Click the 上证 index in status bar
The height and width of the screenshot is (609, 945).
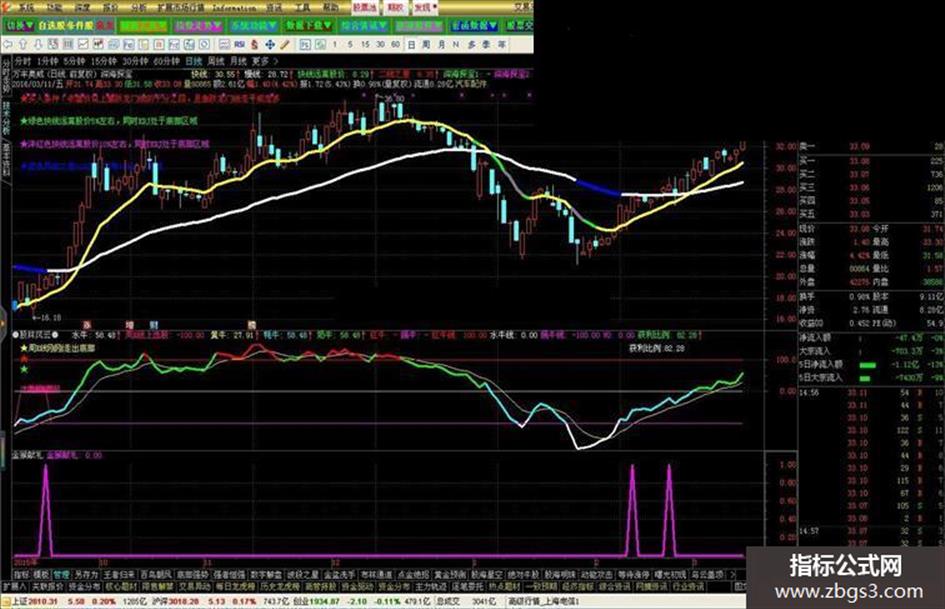point(34,601)
